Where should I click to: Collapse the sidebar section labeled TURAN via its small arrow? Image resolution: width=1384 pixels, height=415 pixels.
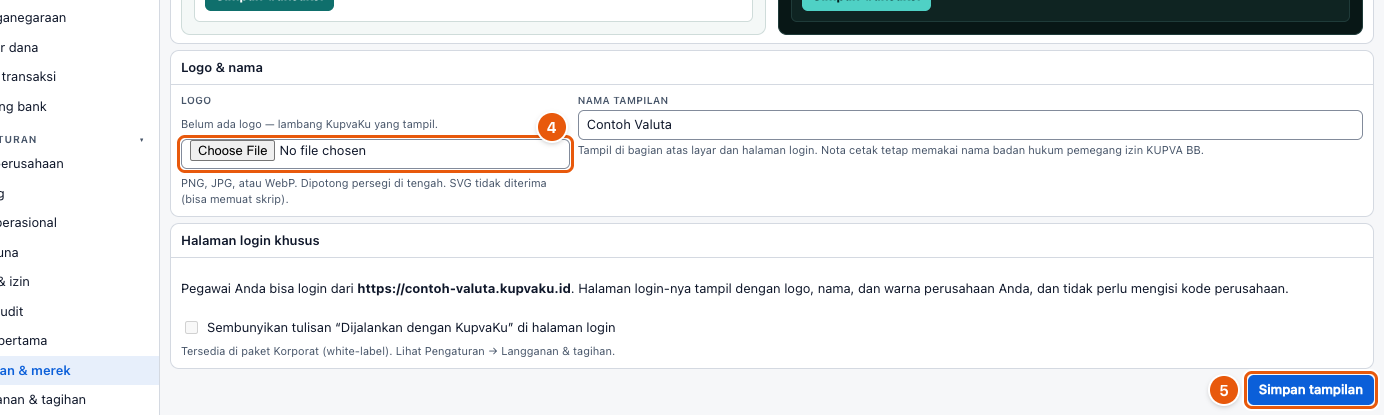click(x=141, y=139)
